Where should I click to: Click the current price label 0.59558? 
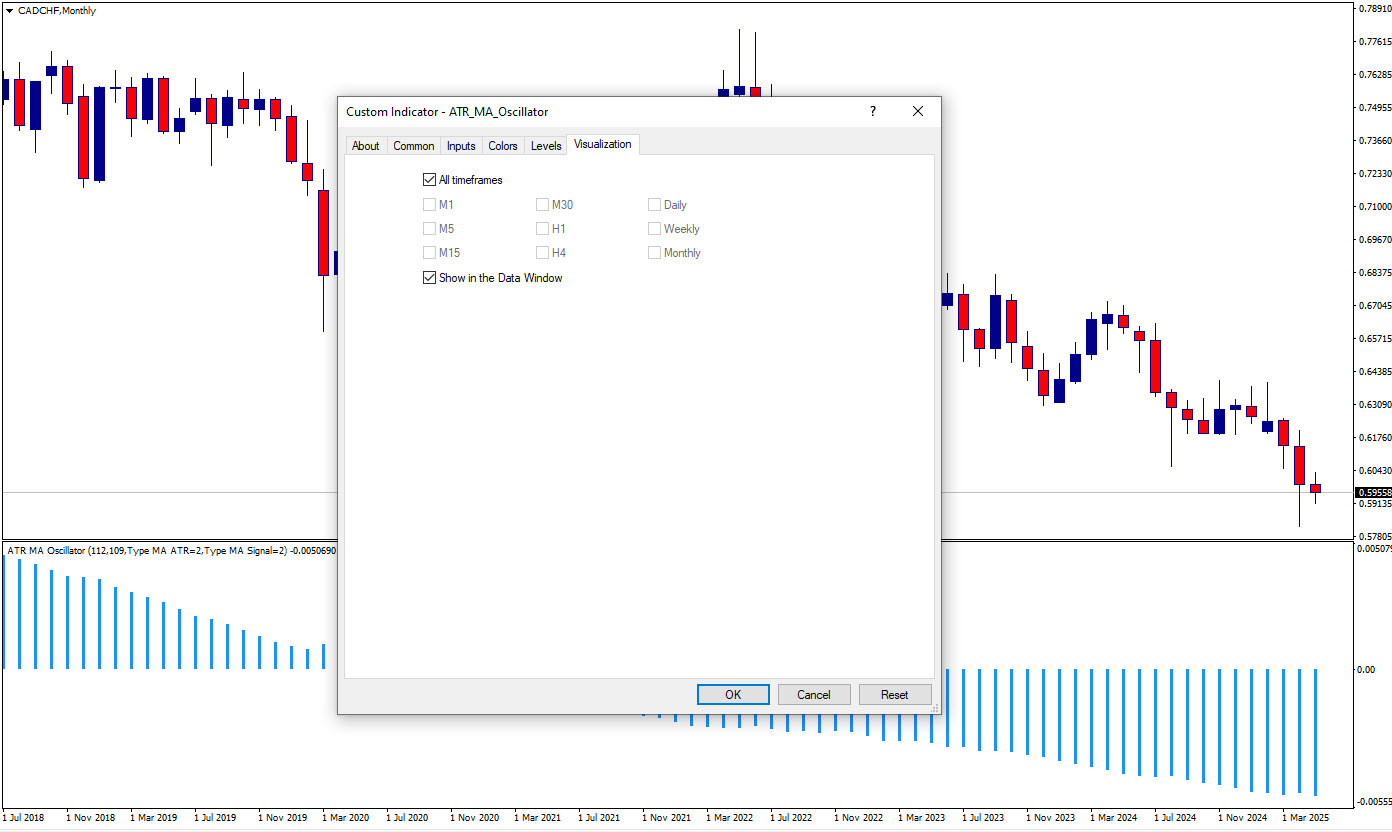point(1373,493)
